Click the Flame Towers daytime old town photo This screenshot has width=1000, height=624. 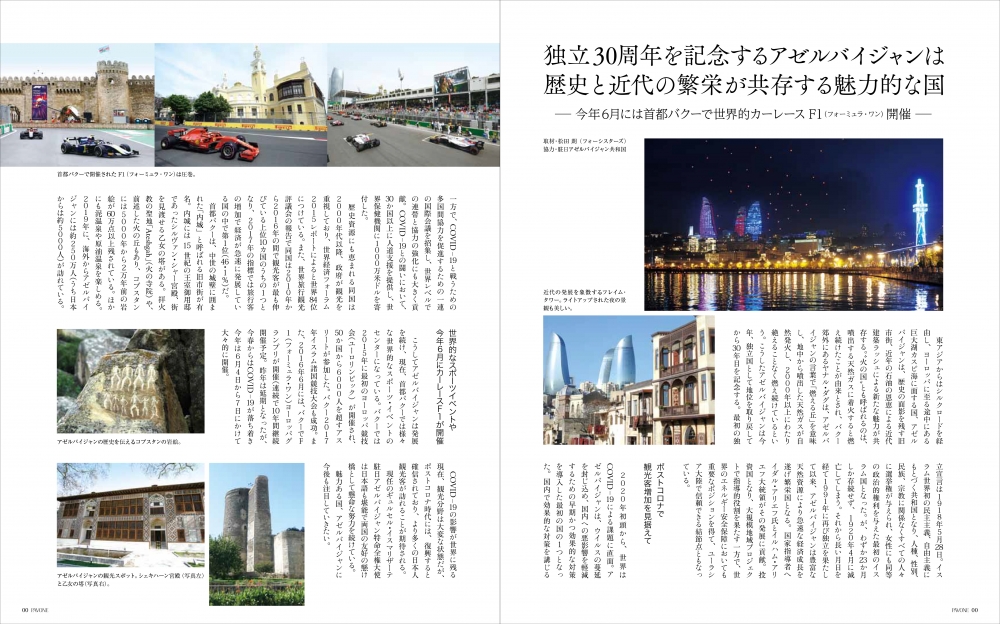point(629,380)
